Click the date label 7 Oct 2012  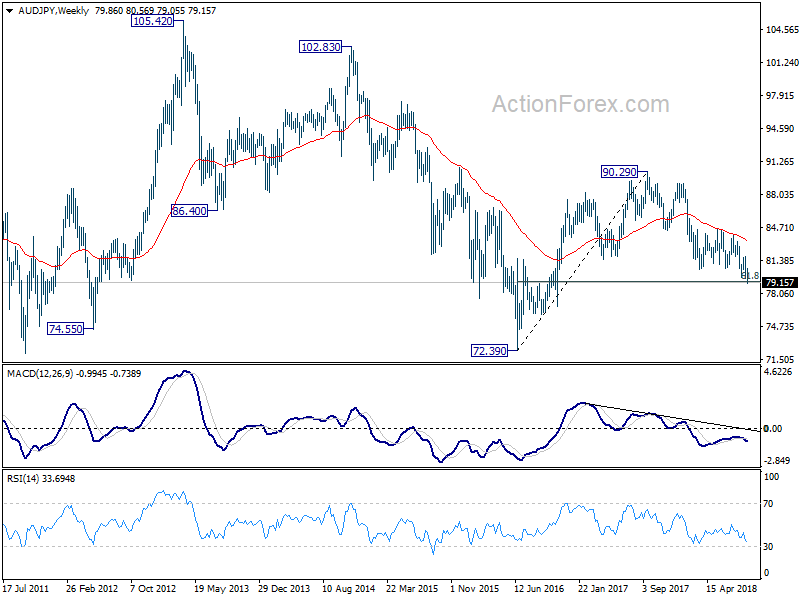153,588
